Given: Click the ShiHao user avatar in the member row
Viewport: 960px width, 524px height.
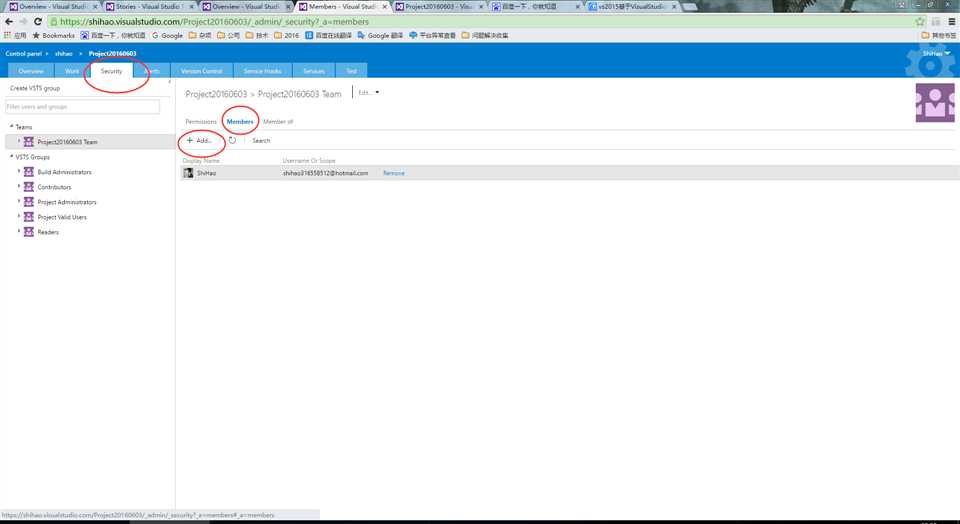Looking at the screenshot, I should point(189,173).
